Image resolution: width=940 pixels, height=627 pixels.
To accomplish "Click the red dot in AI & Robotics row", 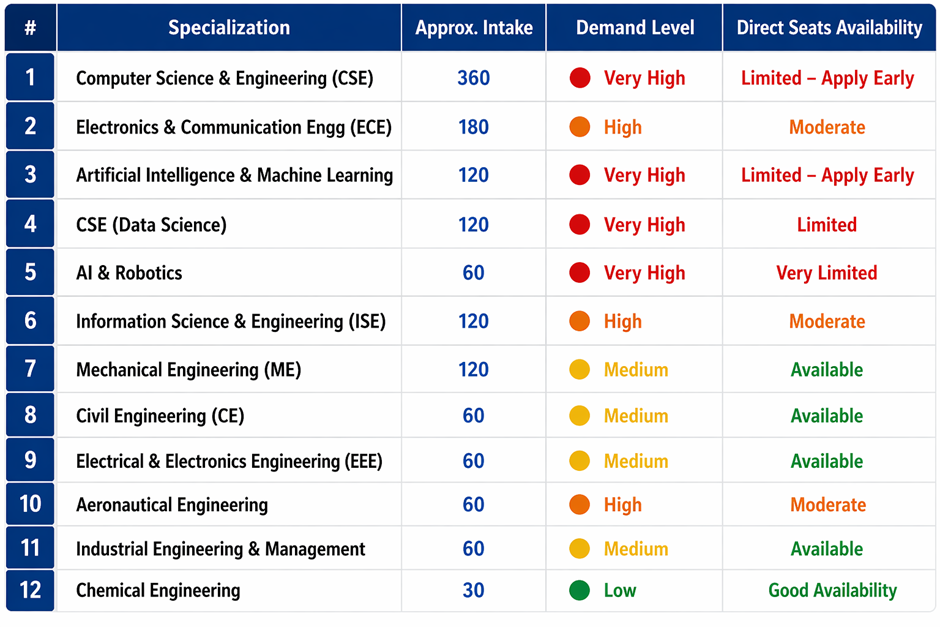I will point(579,273).
